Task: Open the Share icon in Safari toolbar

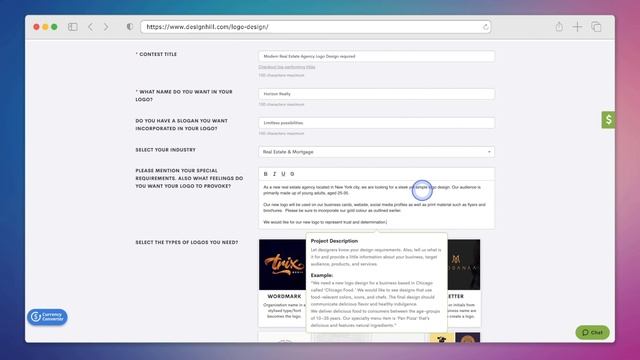Action: (x=559, y=27)
